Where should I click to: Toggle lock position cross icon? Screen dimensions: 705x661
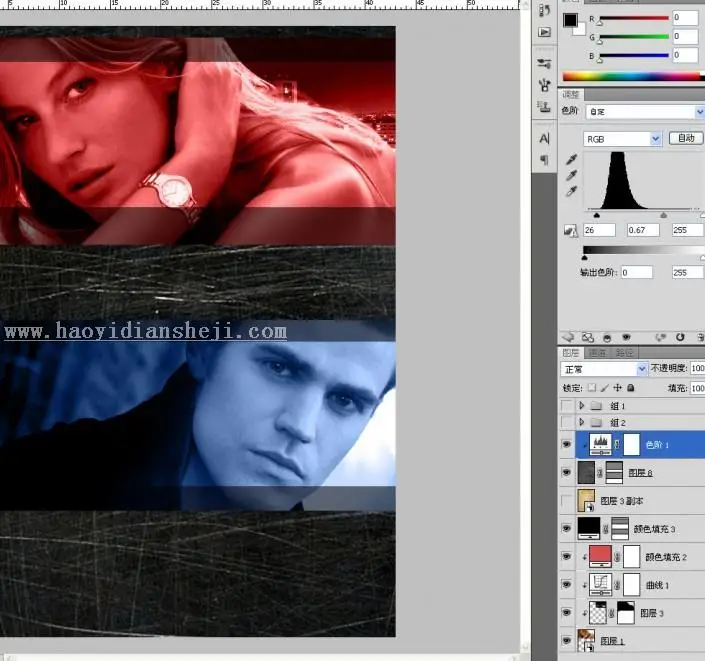point(618,388)
